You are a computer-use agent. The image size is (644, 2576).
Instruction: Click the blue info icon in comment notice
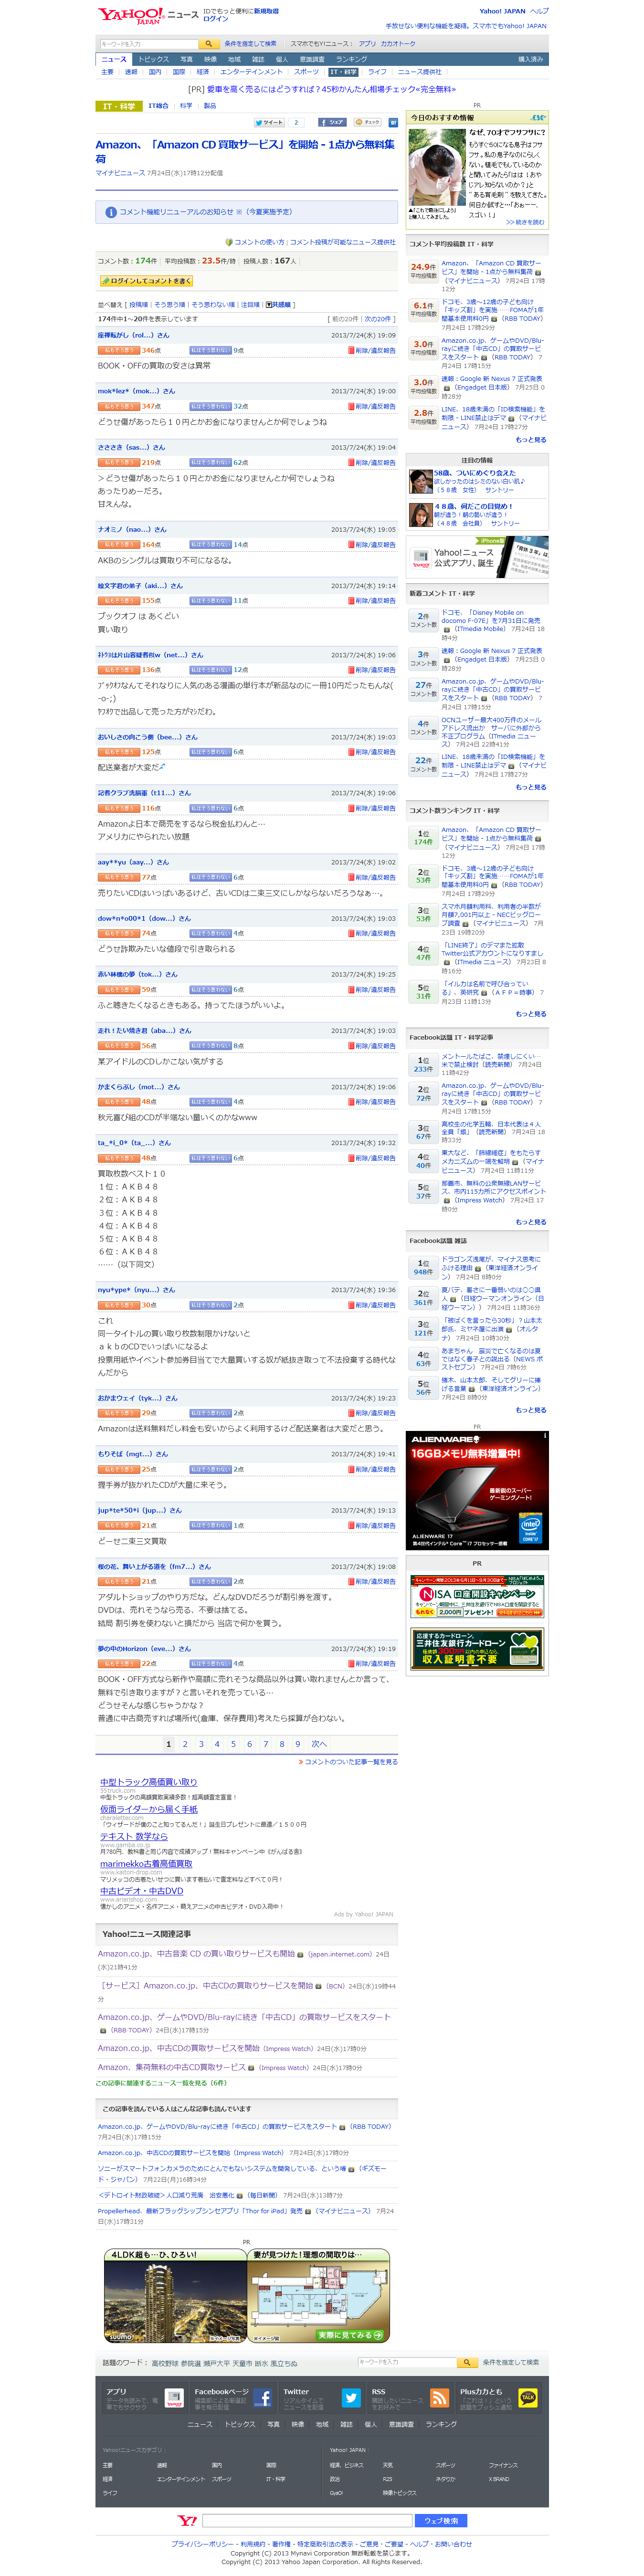(x=111, y=212)
